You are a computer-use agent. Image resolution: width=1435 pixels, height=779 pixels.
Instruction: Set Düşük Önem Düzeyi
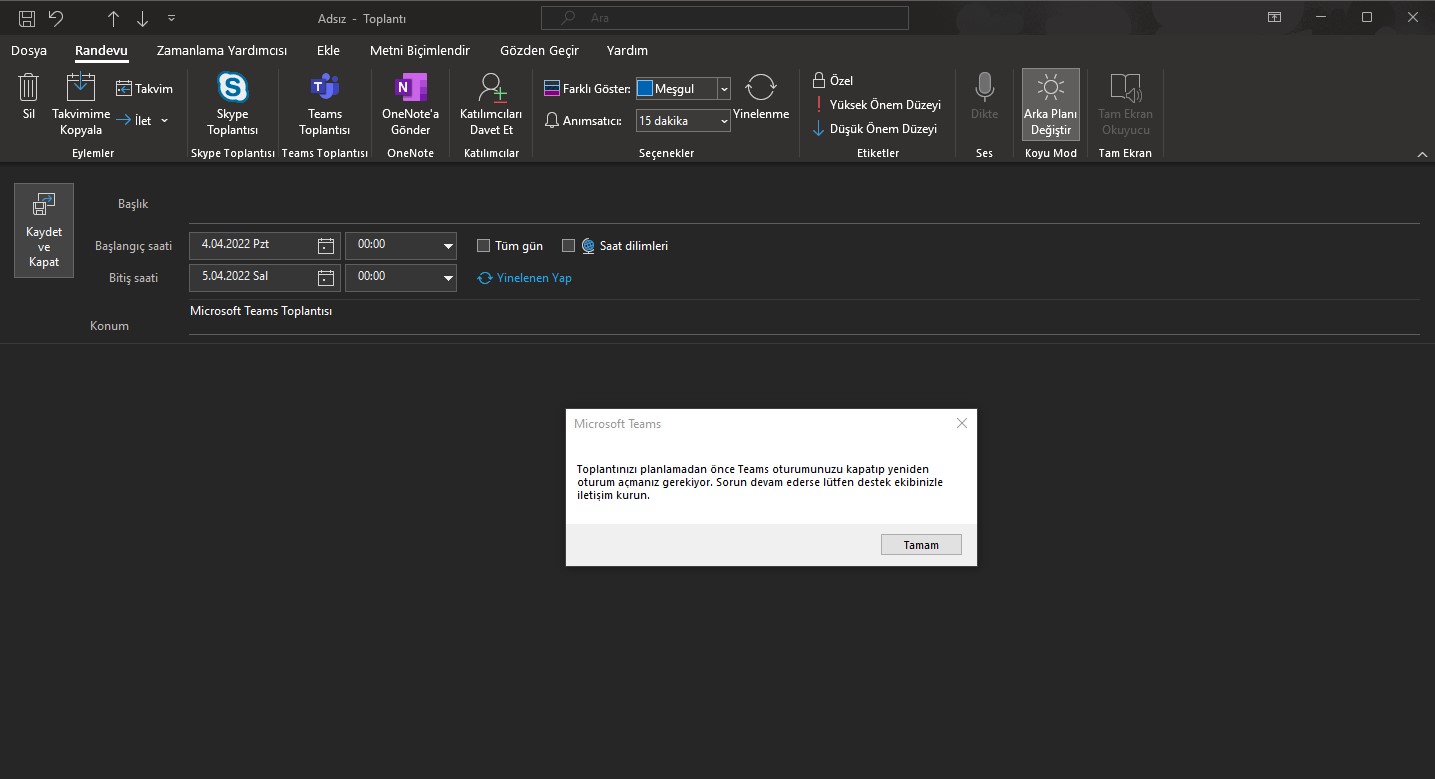(x=876, y=129)
